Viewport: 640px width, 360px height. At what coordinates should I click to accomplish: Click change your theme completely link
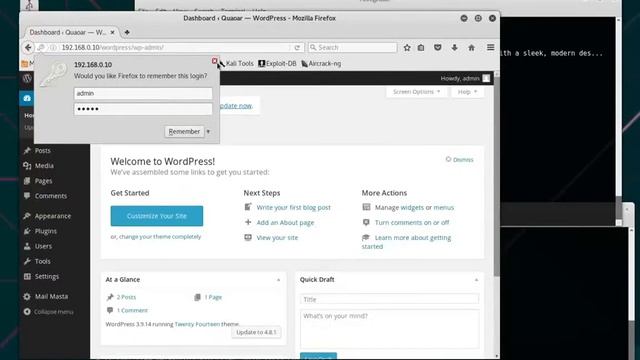coord(160,237)
